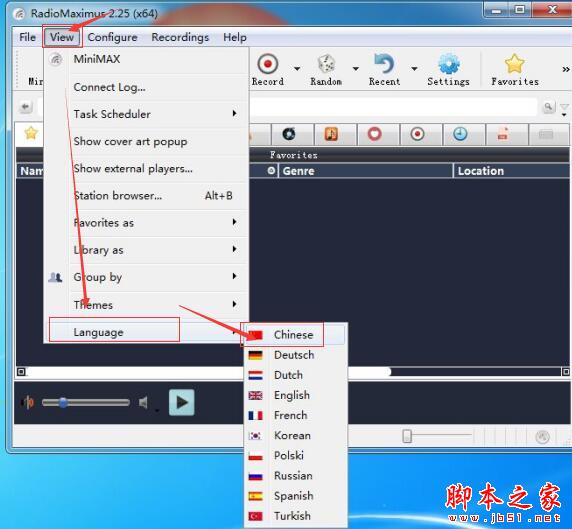This screenshot has height=529, width=572.
Task: Close the open View menu
Action: click(x=62, y=37)
